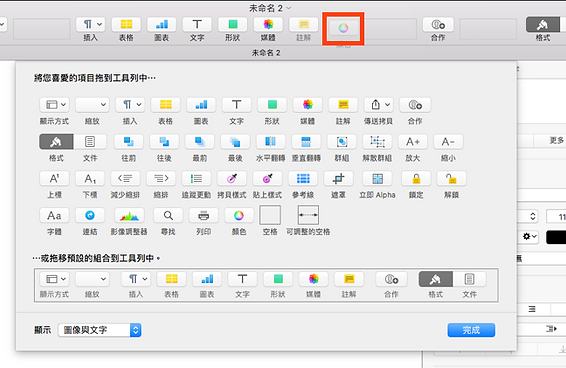This screenshot has width=566, height=368.
Task: Click 形狀 shape in the window toolbar
Action: click(232, 25)
